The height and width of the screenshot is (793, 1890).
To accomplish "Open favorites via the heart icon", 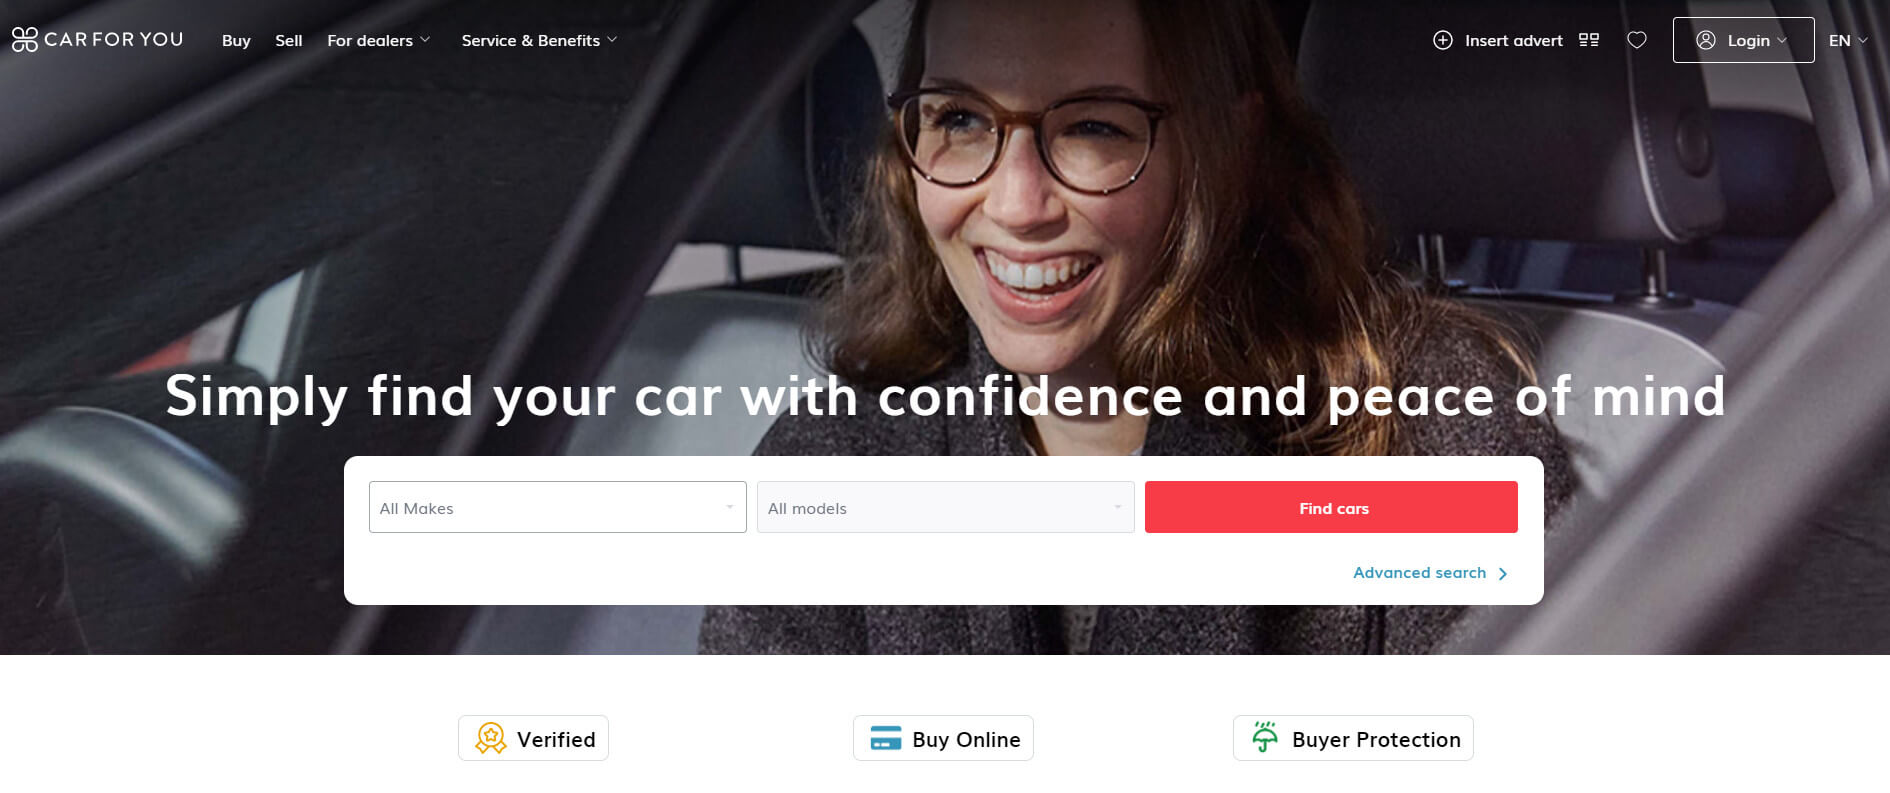I will 1637,40.
